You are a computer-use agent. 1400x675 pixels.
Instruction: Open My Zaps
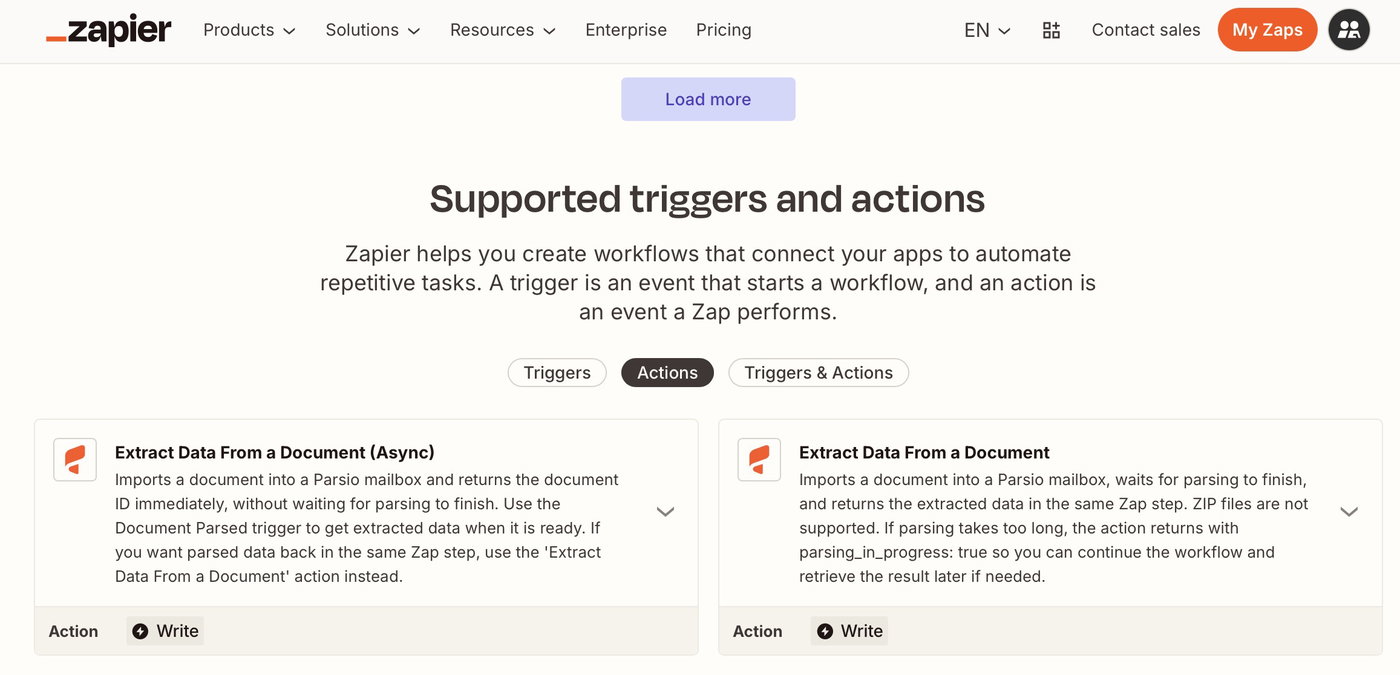[1267, 30]
